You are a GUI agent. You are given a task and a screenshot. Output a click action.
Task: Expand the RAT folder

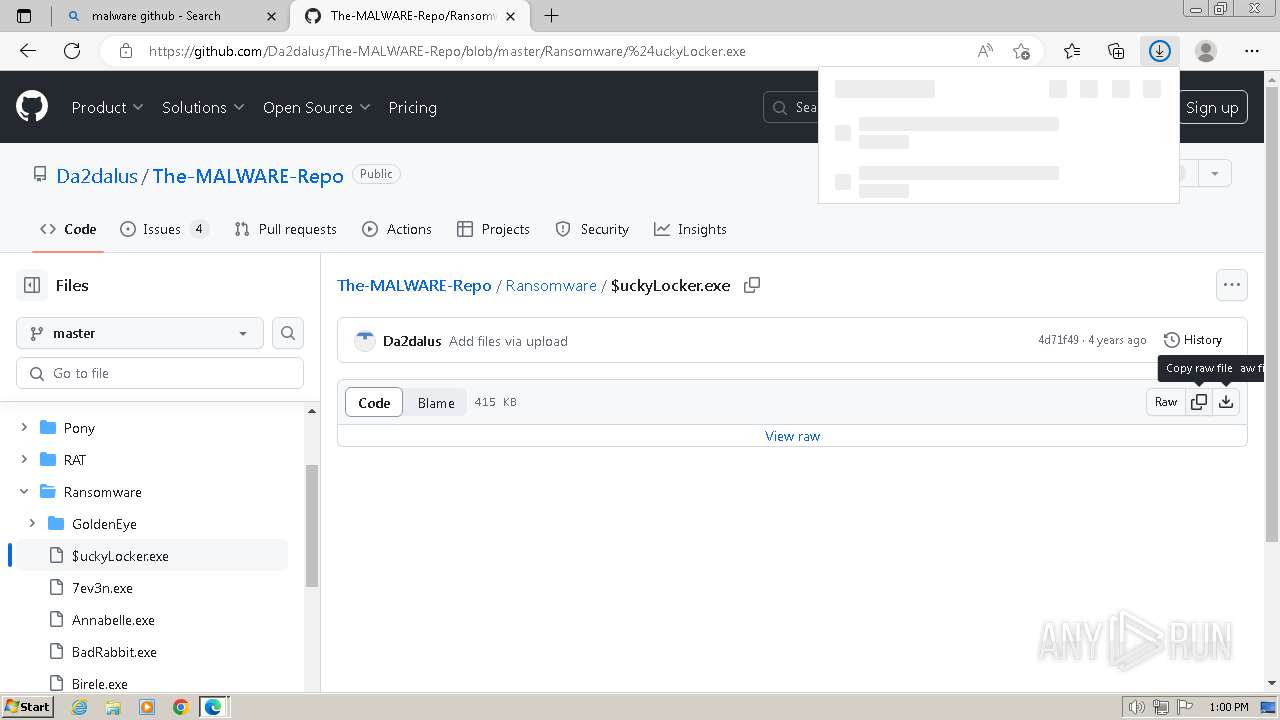pyautogui.click(x=24, y=459)
